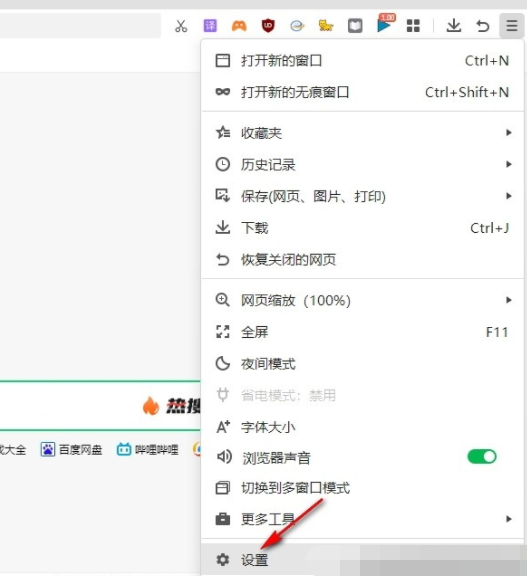Click the night mode moon icon
This screenshot has height=576, width=527.
(223, 363)
